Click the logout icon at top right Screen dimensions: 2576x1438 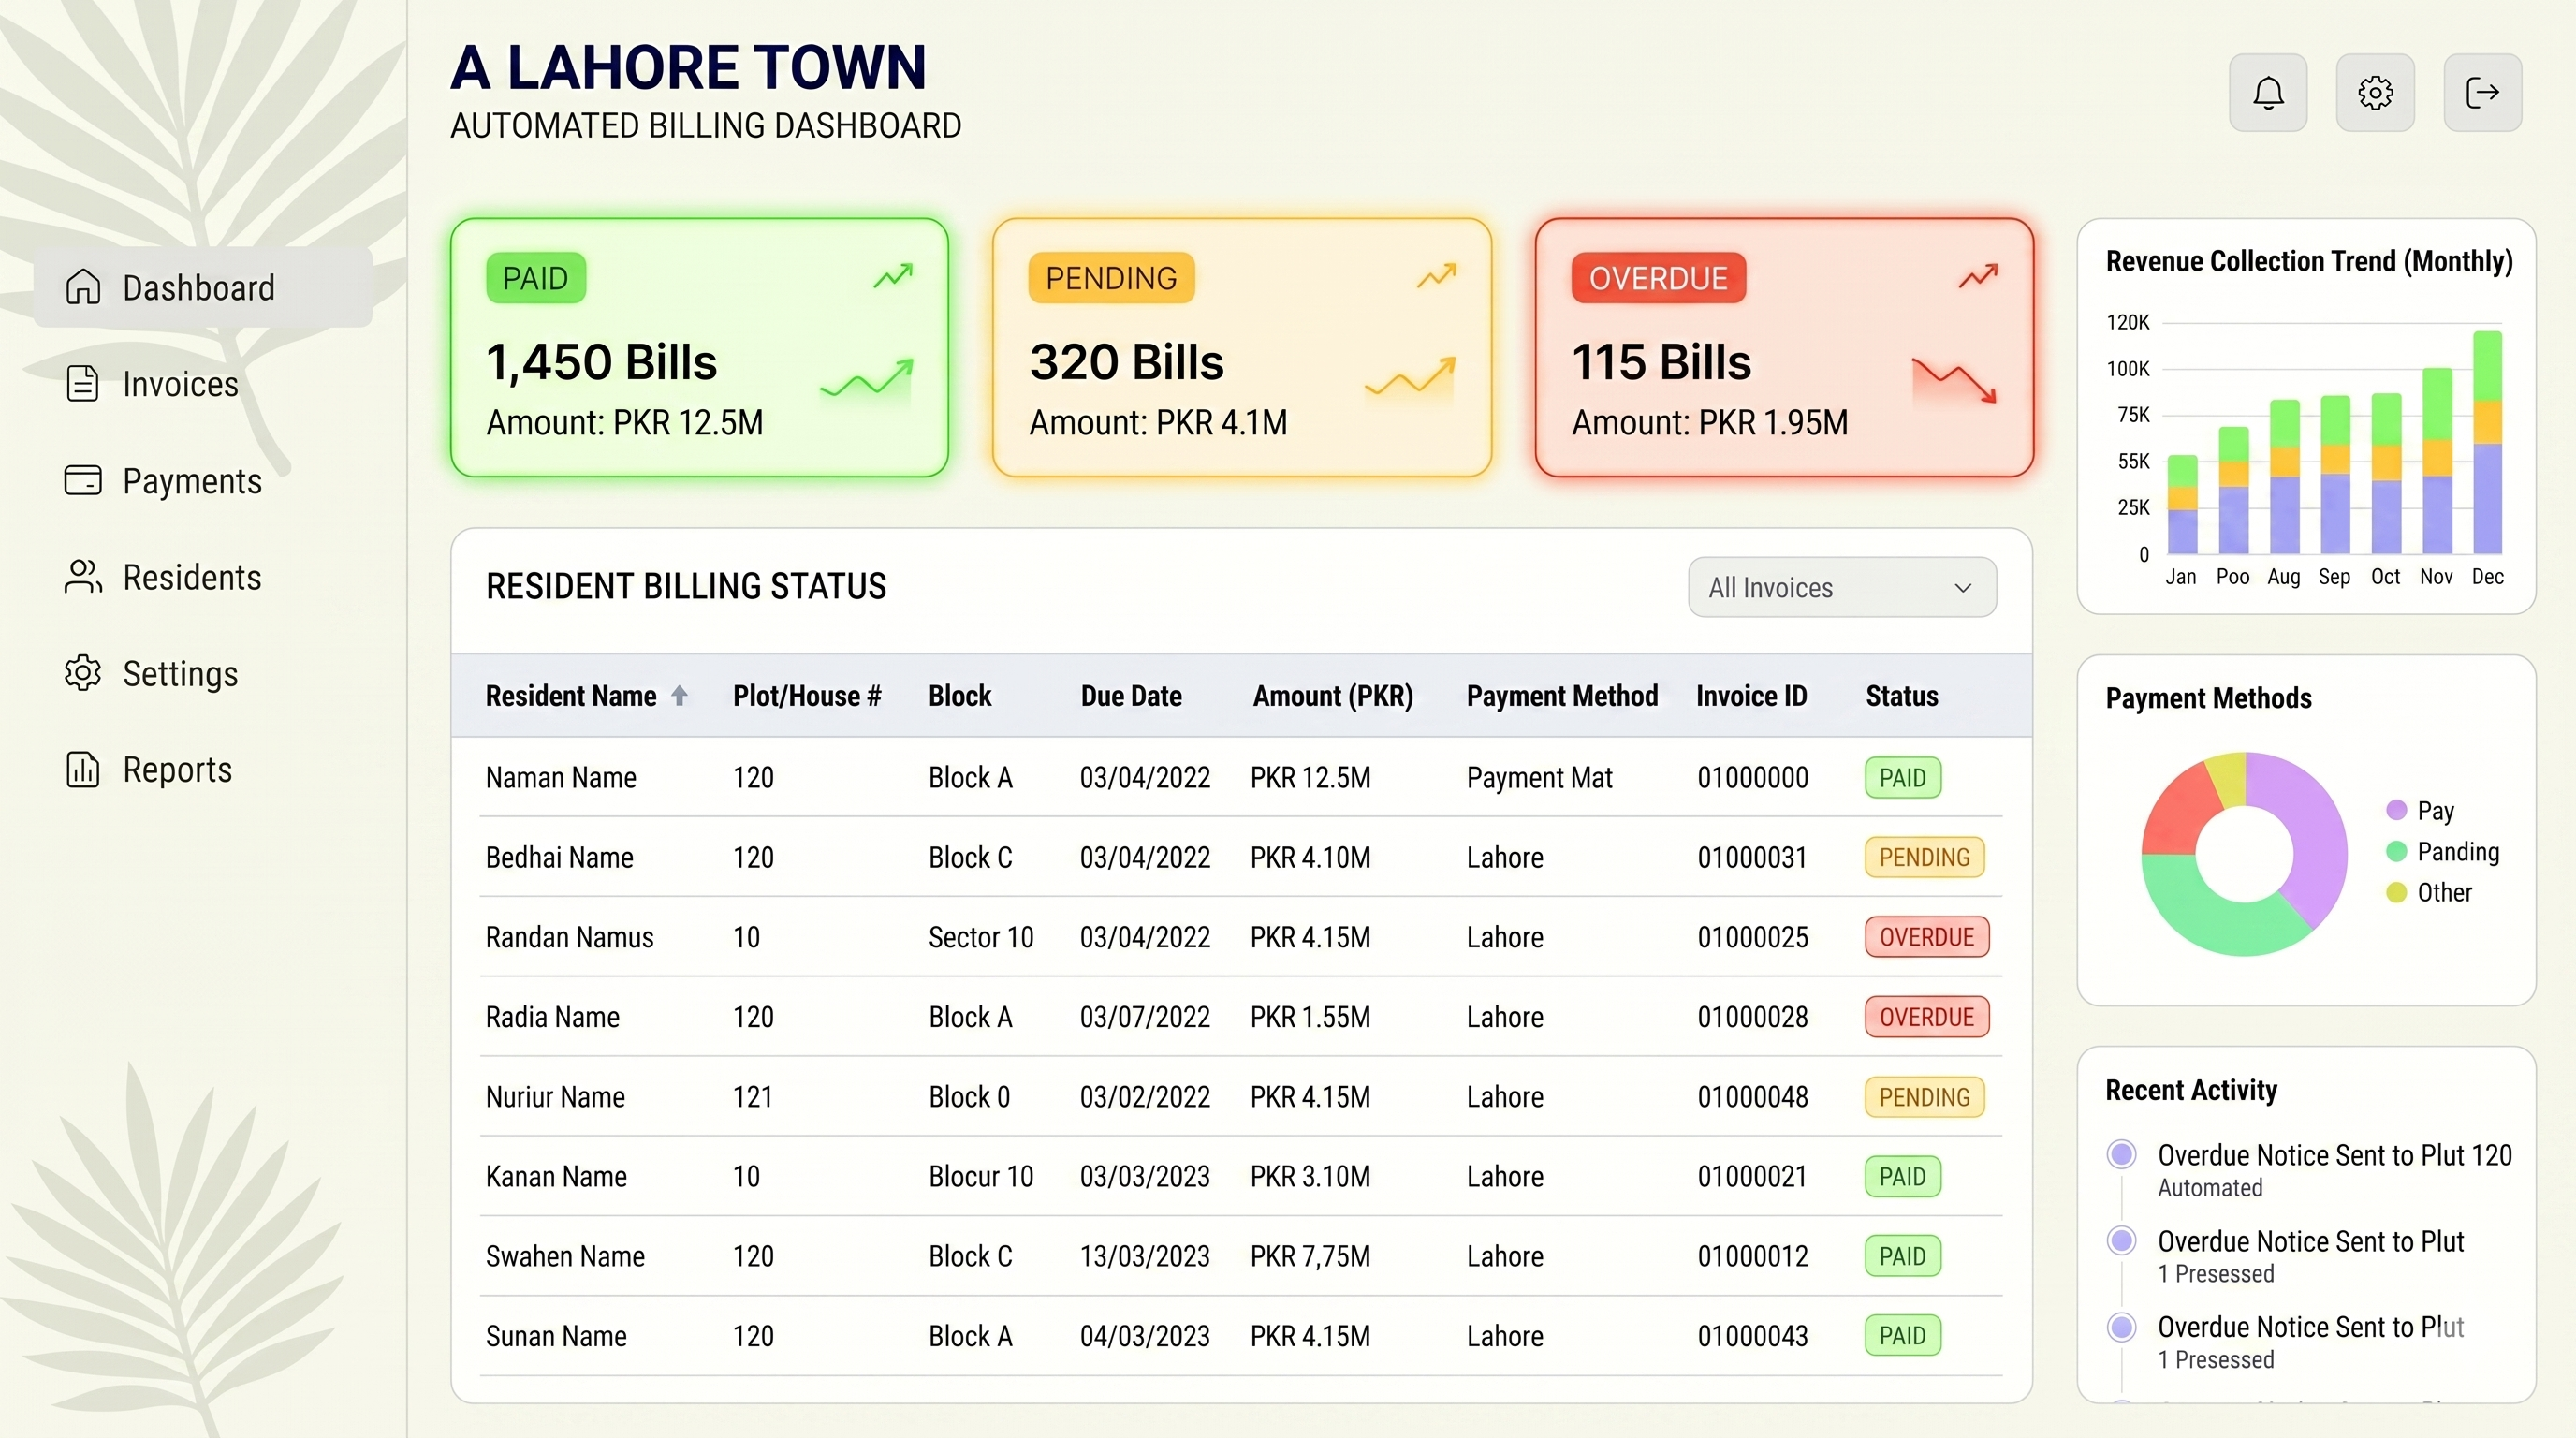tap(2483, 92)
